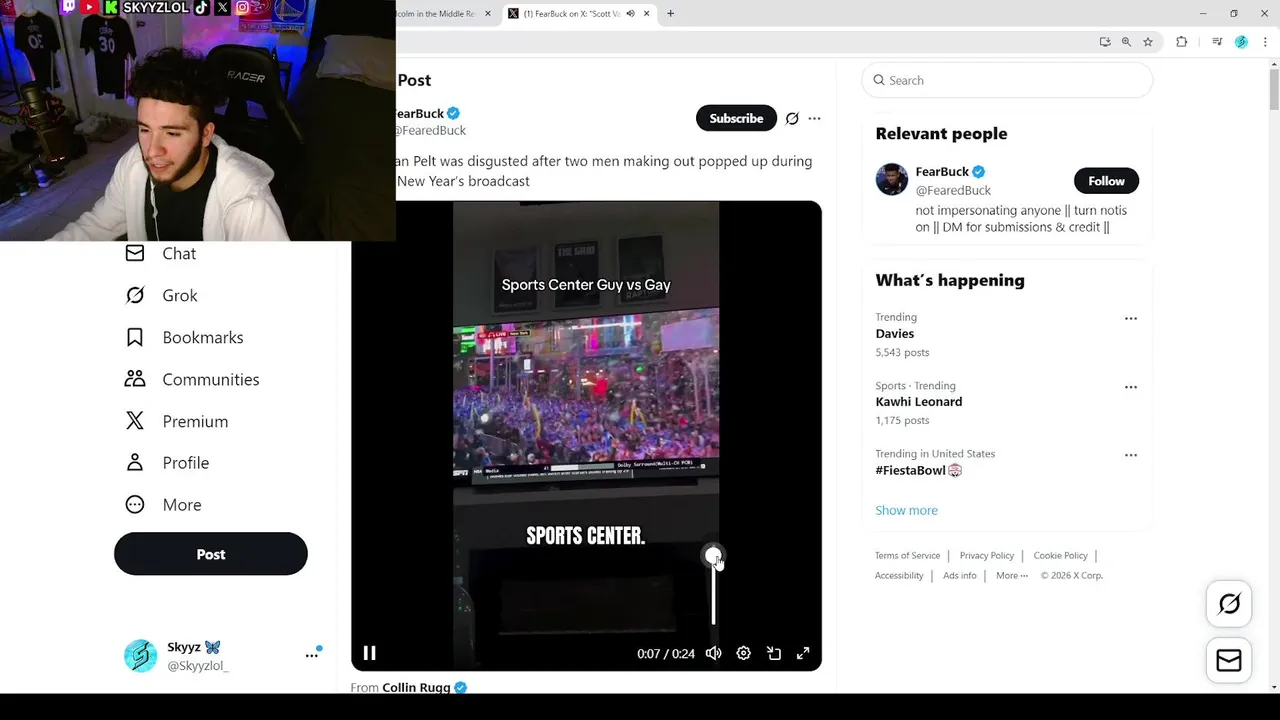Open the Chrome three-dot menu
Viewport: 1280px width, 720px height.
point(1265,42)
